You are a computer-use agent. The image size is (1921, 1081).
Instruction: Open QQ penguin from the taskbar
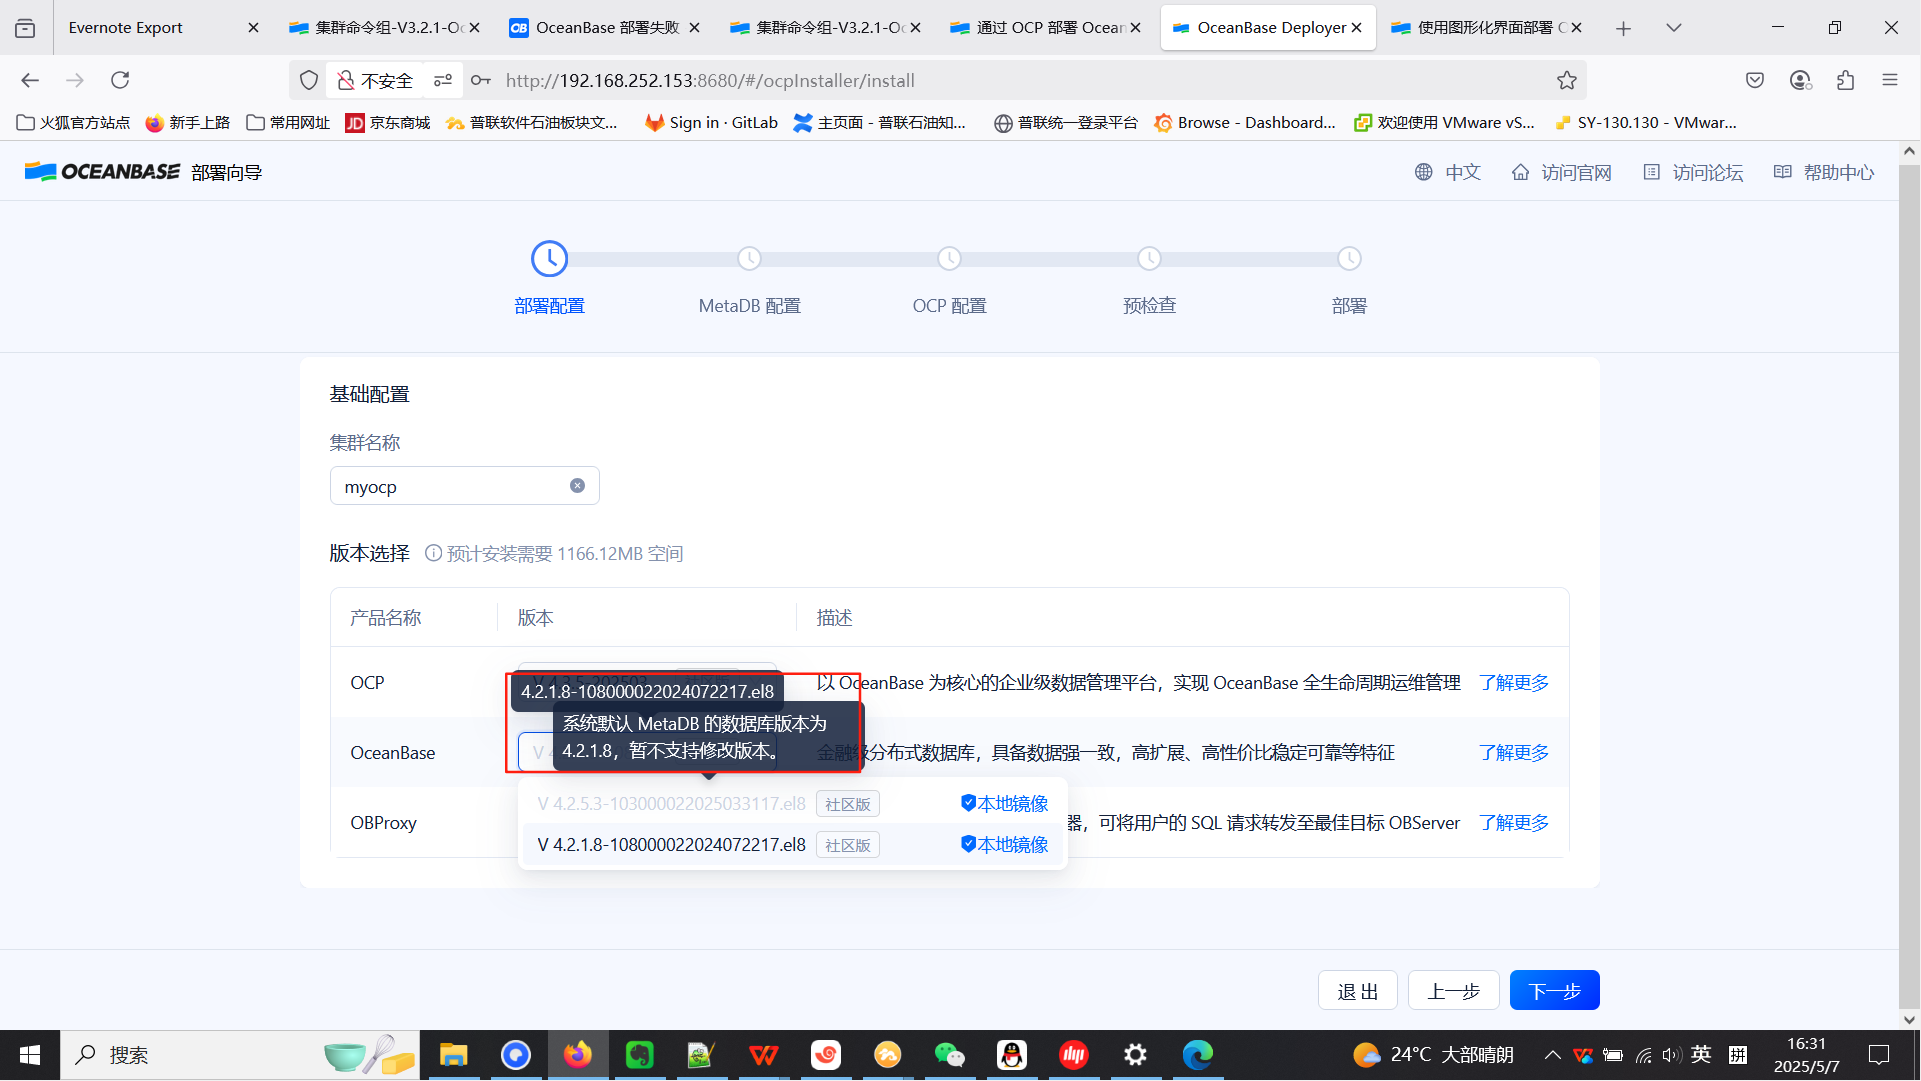point(1011,1055)
